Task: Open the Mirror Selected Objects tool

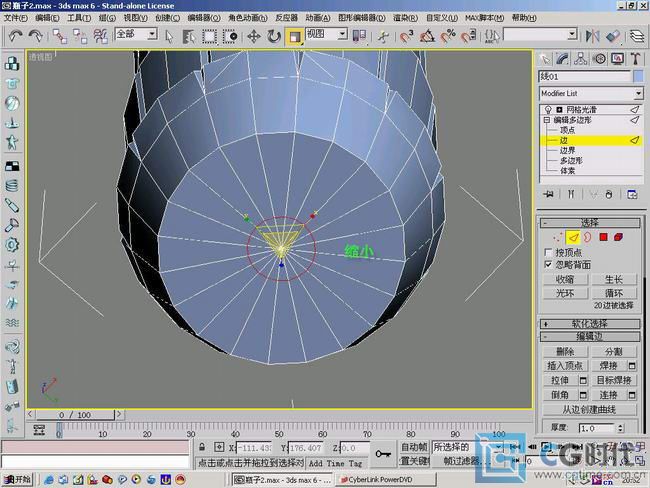Action: click(x=593, y=36)
